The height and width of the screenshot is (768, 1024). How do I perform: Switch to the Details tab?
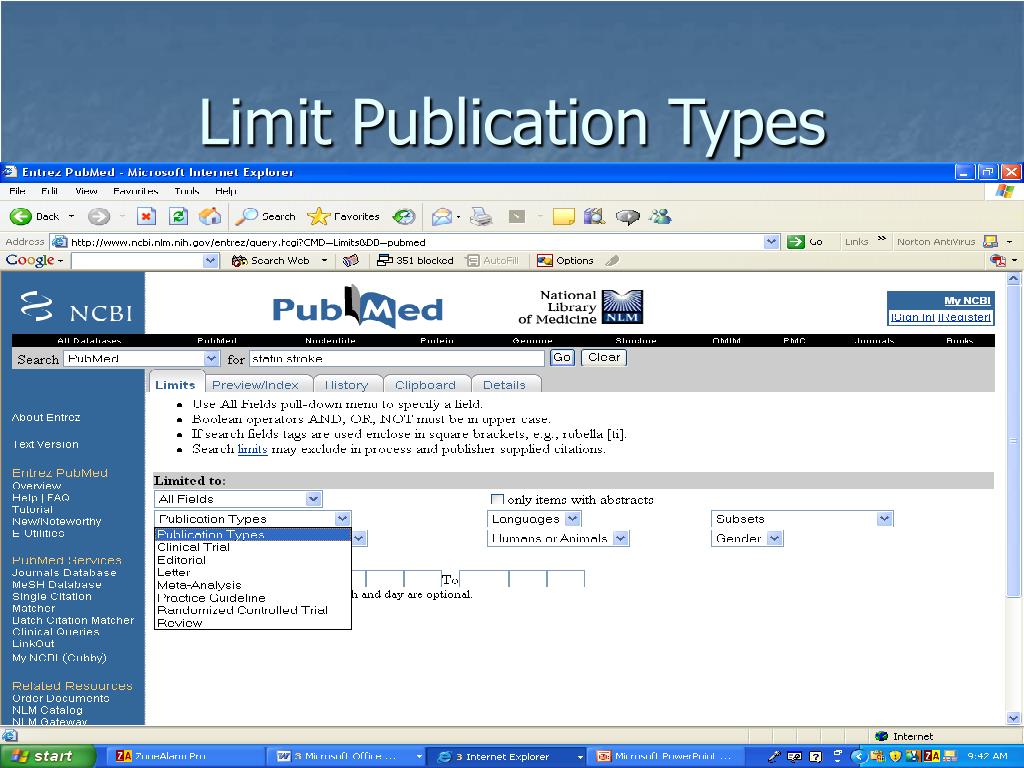(x=505, y=385)
